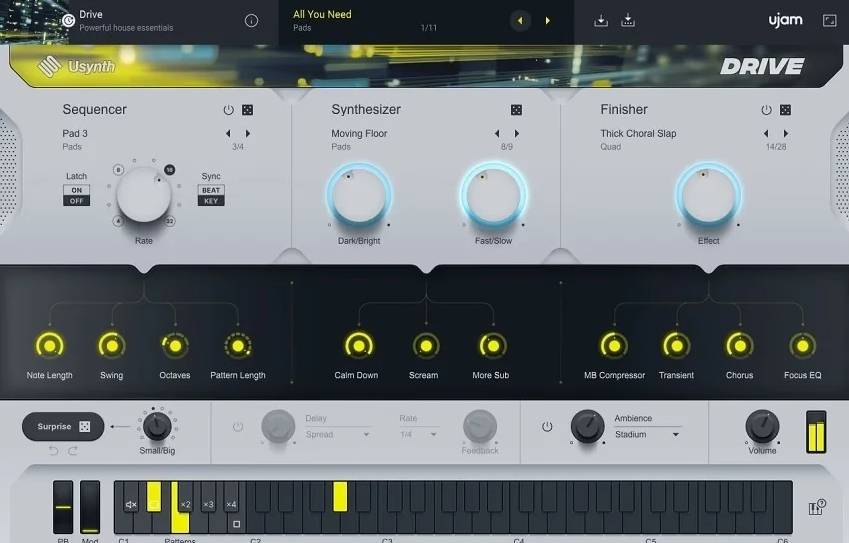Image resolution: width=849 pixels, height=543 pixels.
Task: Enable the Delay section power button
Action: coord(238,427)
